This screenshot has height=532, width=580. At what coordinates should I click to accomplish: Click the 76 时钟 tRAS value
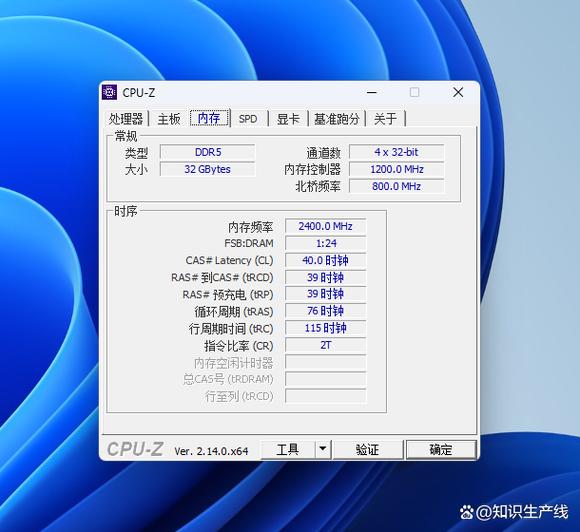coord(326,311)
